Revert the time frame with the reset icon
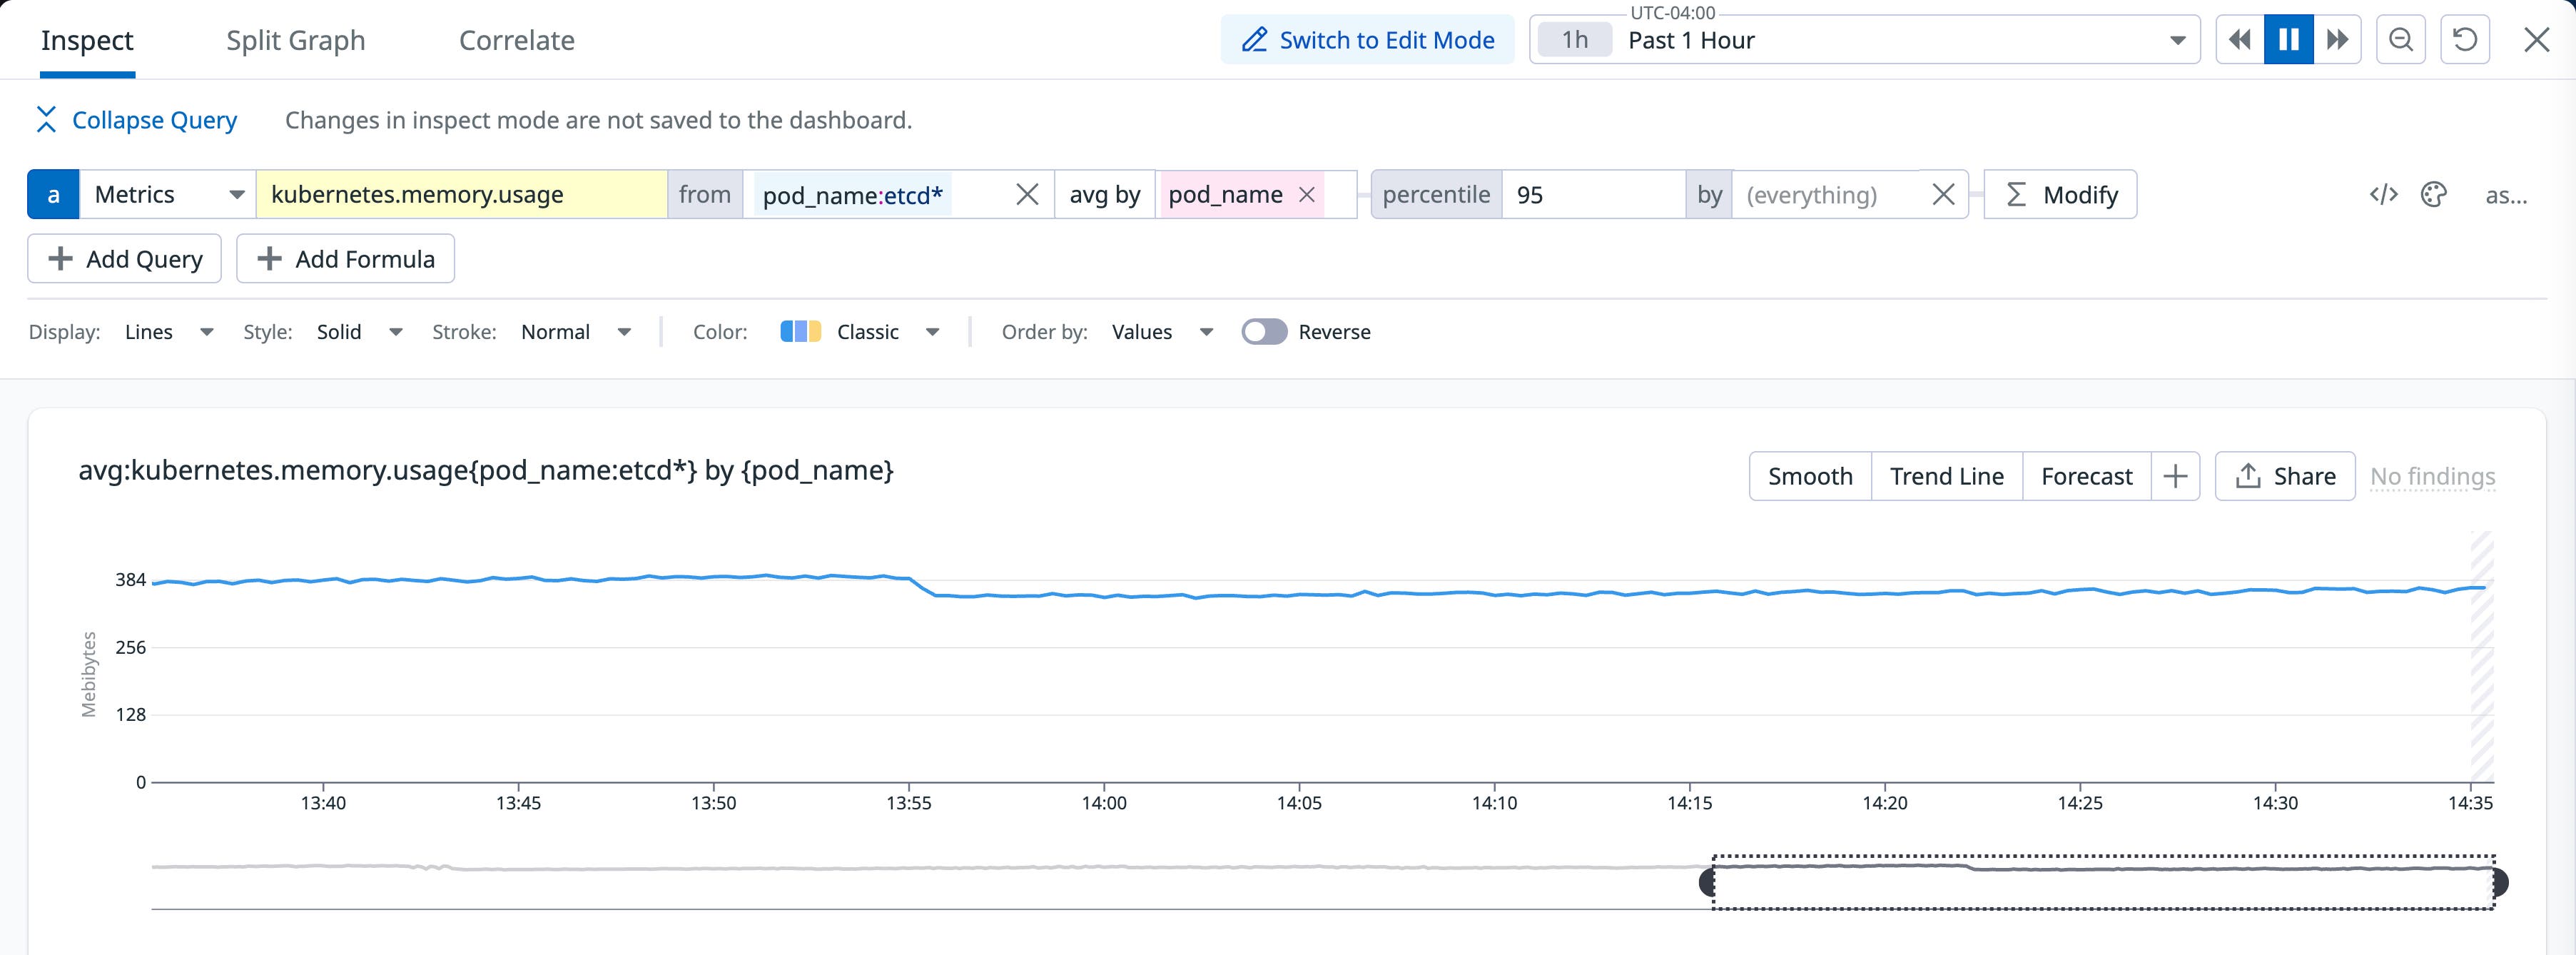Viewport: 2576px width, 955px height. (2465, 39)
